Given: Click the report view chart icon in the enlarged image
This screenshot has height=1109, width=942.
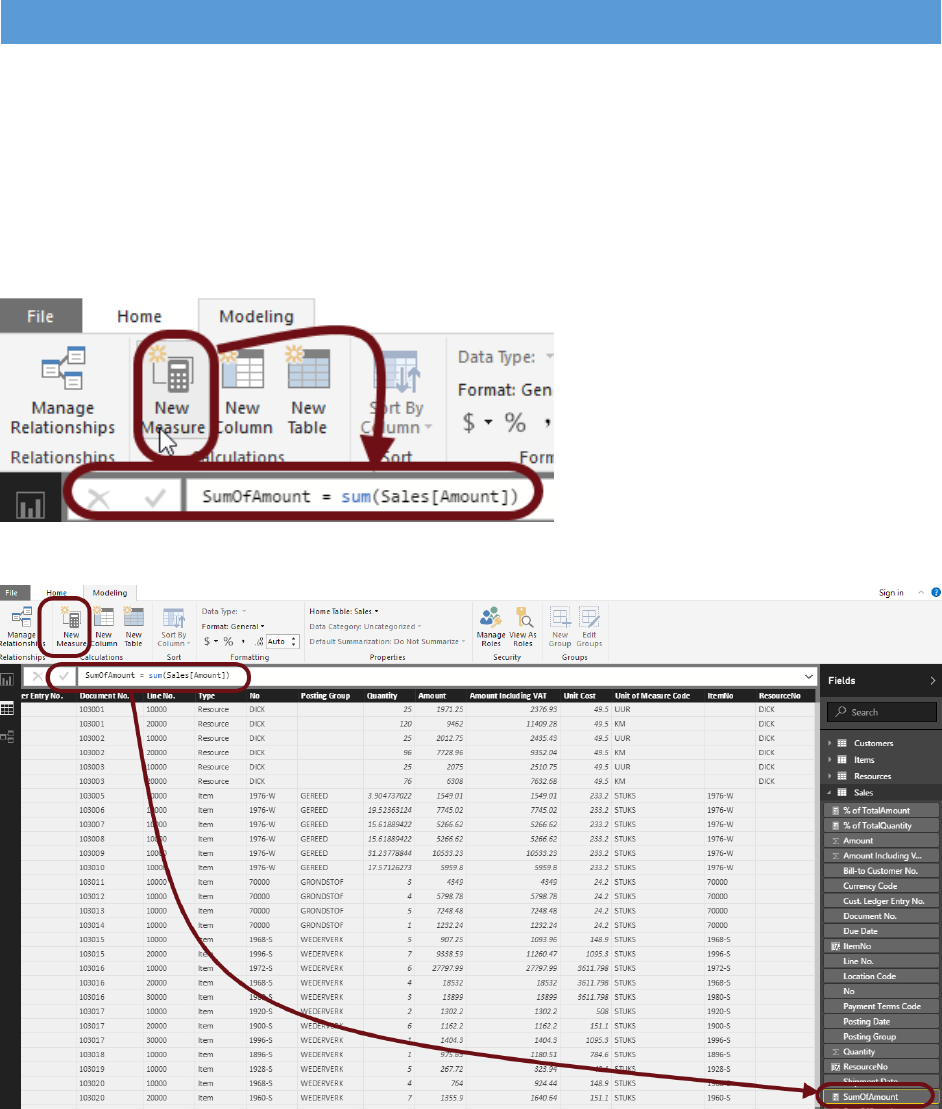Looking at the screenshot, I should click(30, 505).
